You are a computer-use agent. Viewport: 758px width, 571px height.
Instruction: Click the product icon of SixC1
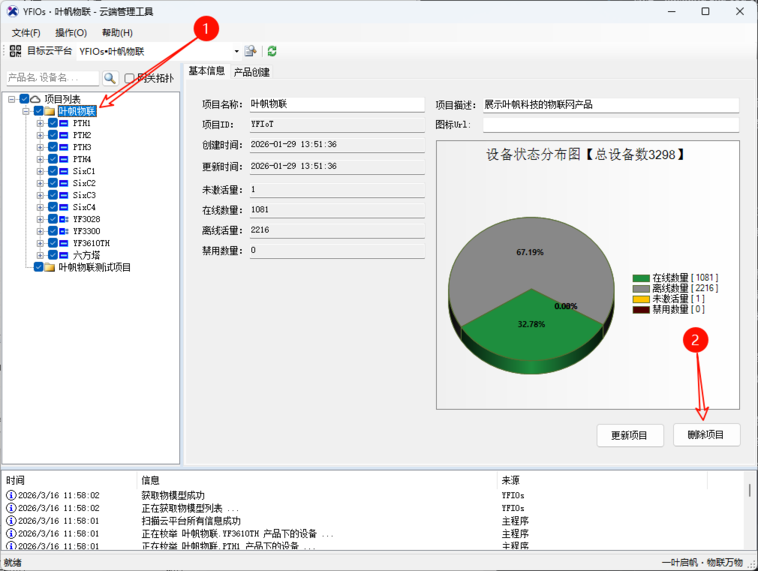coord(63,171)
